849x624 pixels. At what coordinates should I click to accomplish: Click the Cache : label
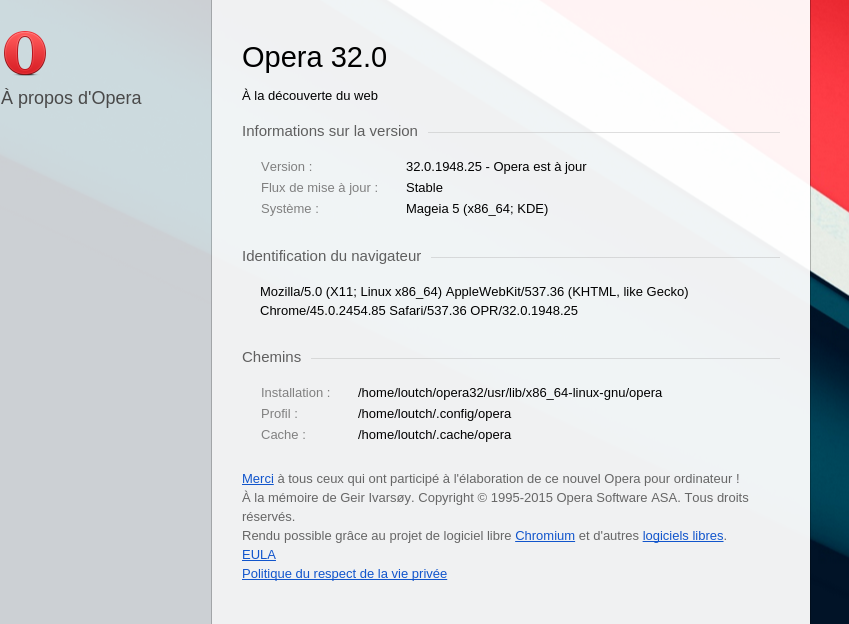pos(283,435)
